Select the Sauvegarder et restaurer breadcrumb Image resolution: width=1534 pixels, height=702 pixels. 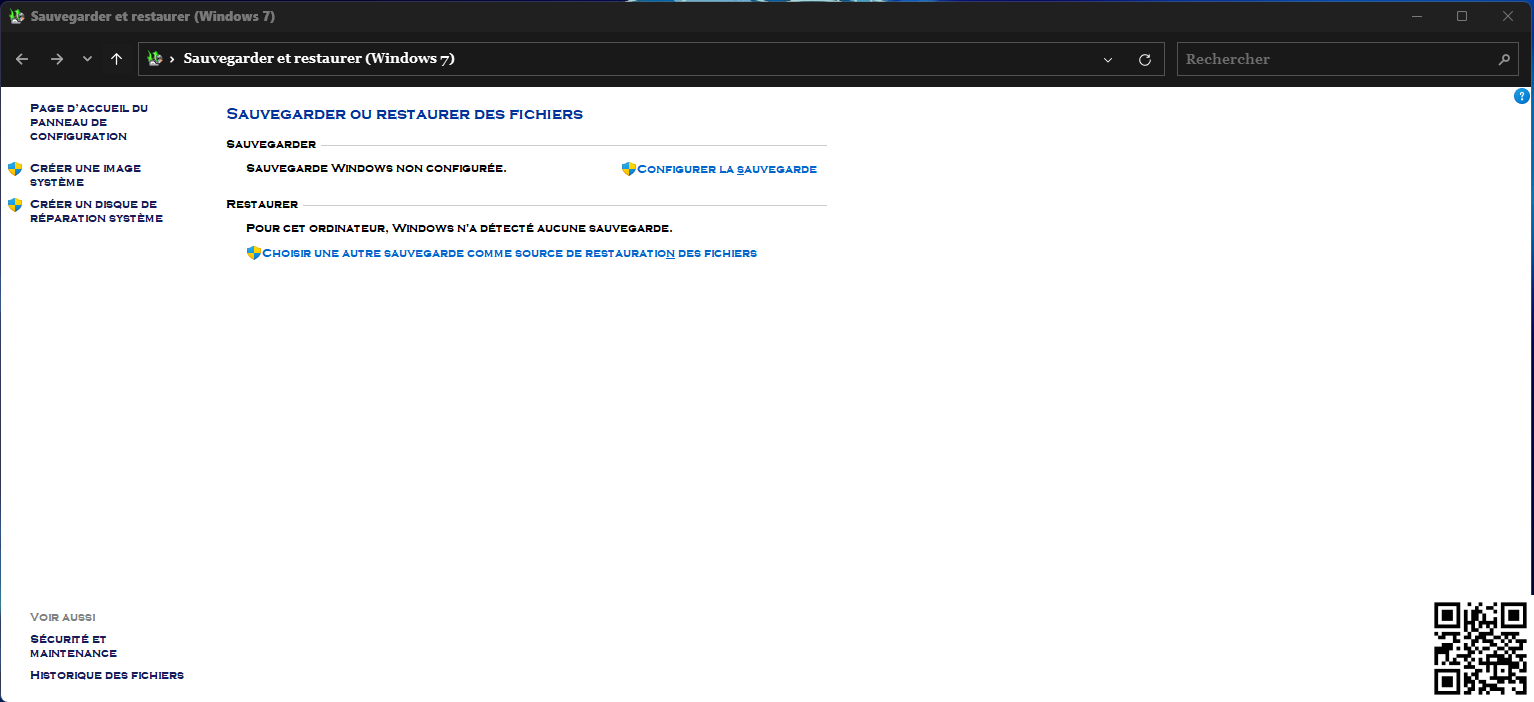pos(319,59)
